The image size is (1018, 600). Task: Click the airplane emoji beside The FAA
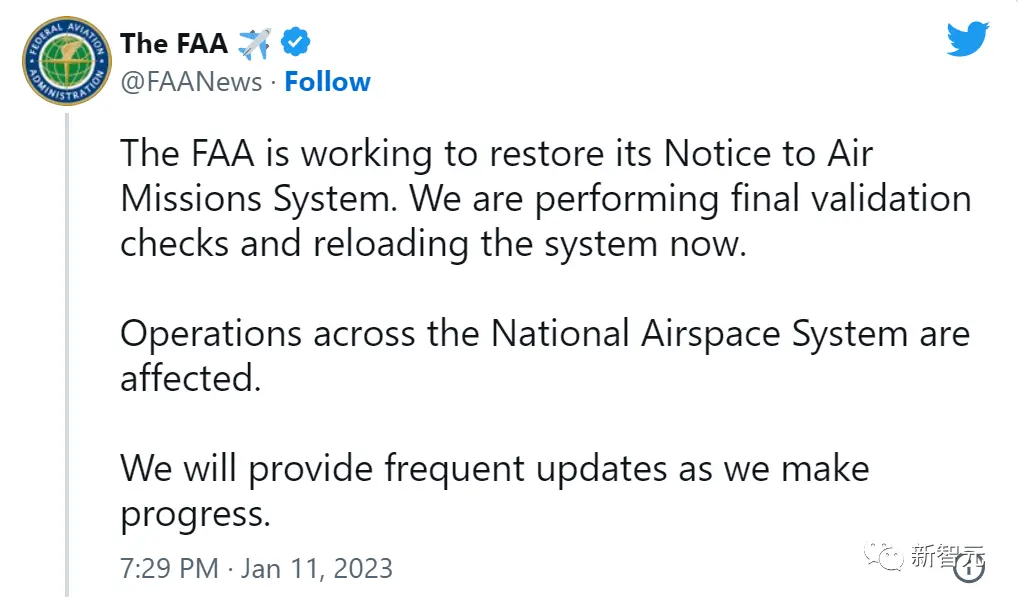[254, 43]
